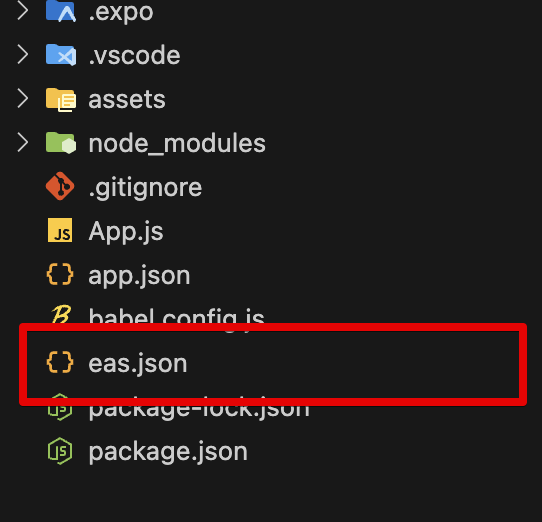The image size is (542, 522).
Task: Open the package.json file
Action: tap(168, 452)
